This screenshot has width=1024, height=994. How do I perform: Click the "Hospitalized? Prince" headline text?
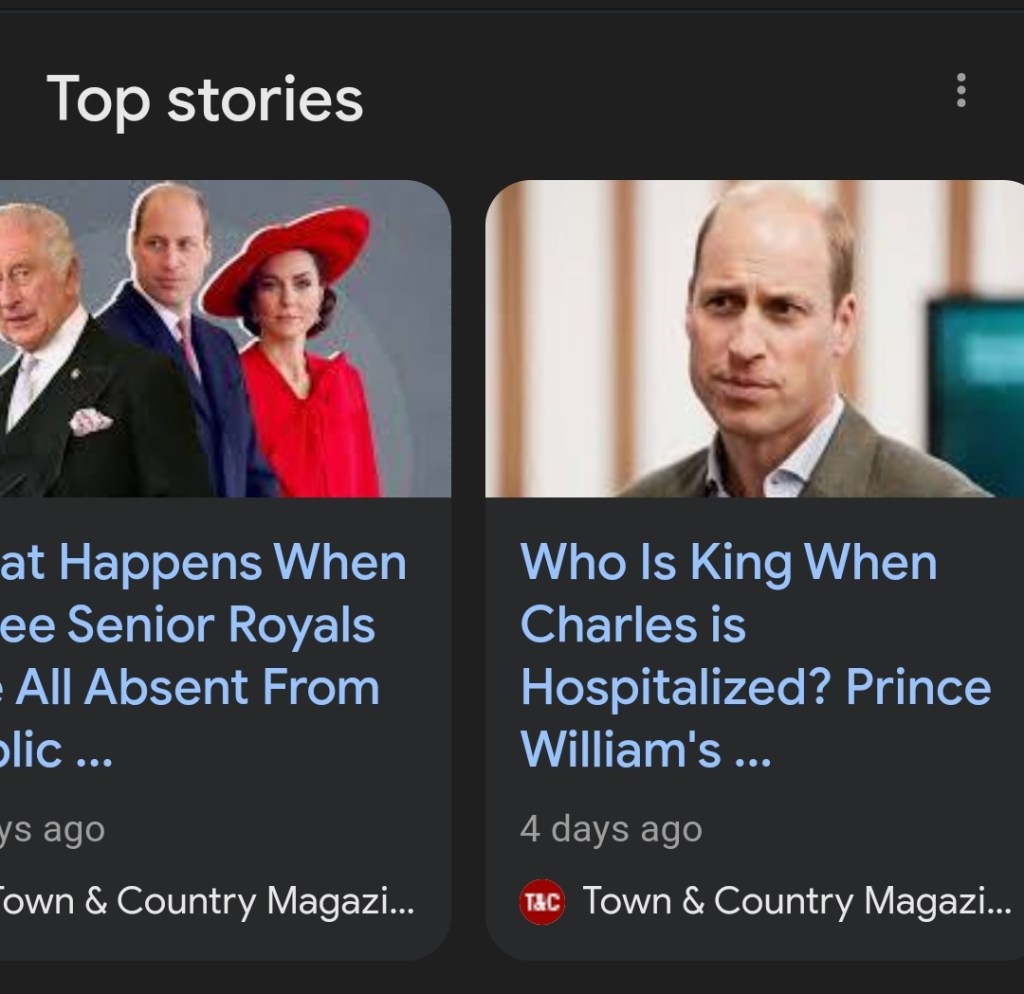pyautogui.click(x=755, y=687)
